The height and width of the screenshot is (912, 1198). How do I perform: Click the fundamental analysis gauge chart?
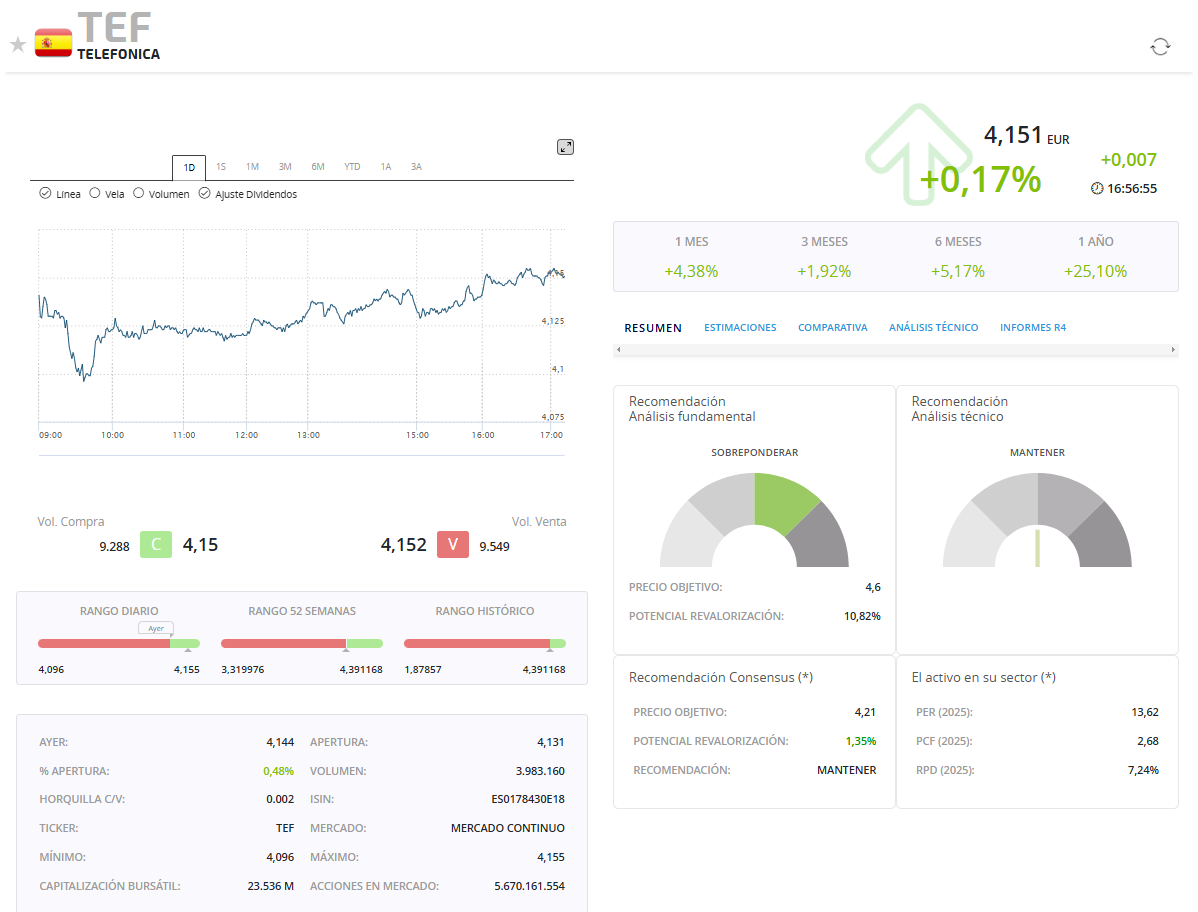point(754,519)
